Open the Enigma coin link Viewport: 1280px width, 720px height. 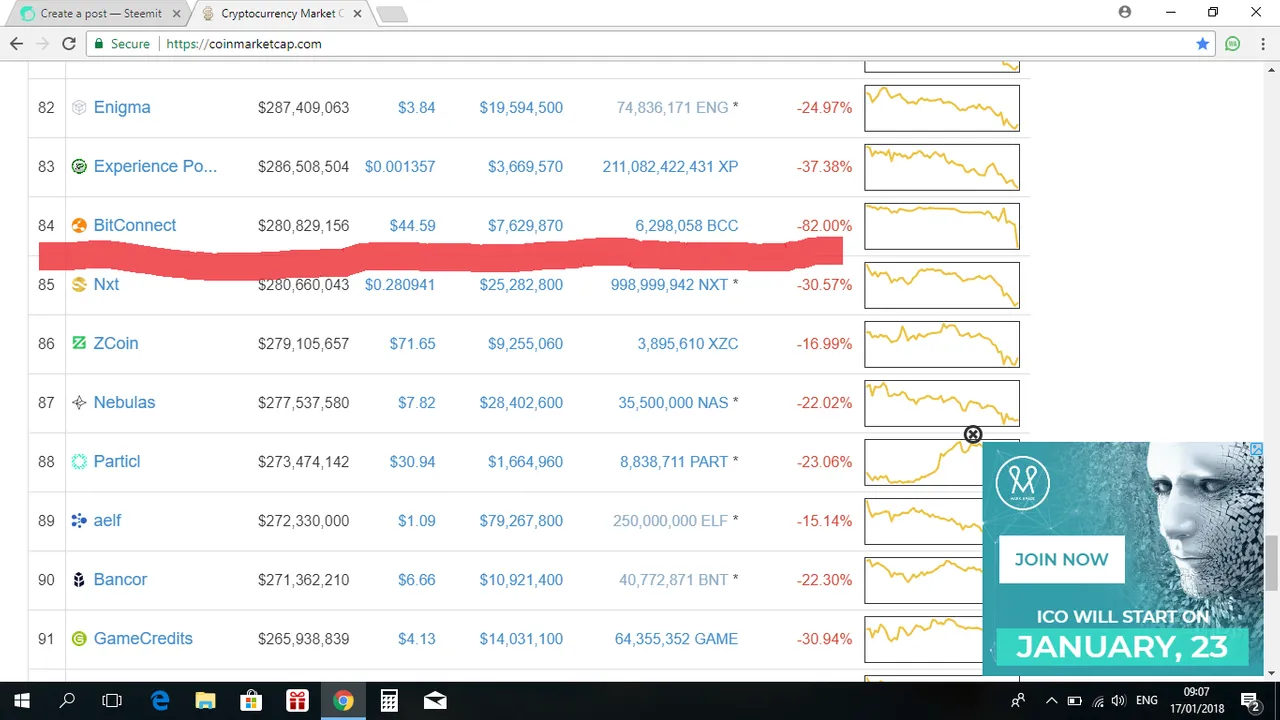pyautogui.click(x=122, y=107)
